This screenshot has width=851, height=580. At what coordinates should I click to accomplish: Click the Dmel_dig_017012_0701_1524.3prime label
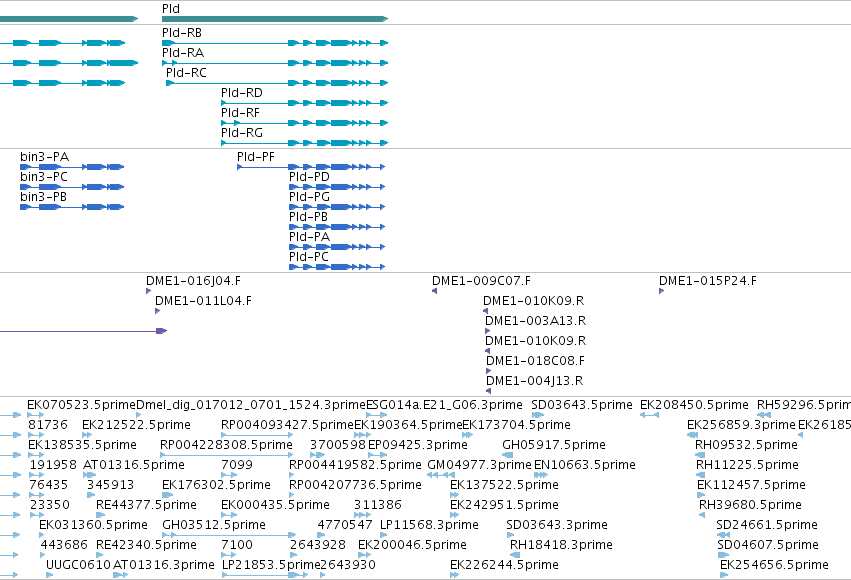251,405
